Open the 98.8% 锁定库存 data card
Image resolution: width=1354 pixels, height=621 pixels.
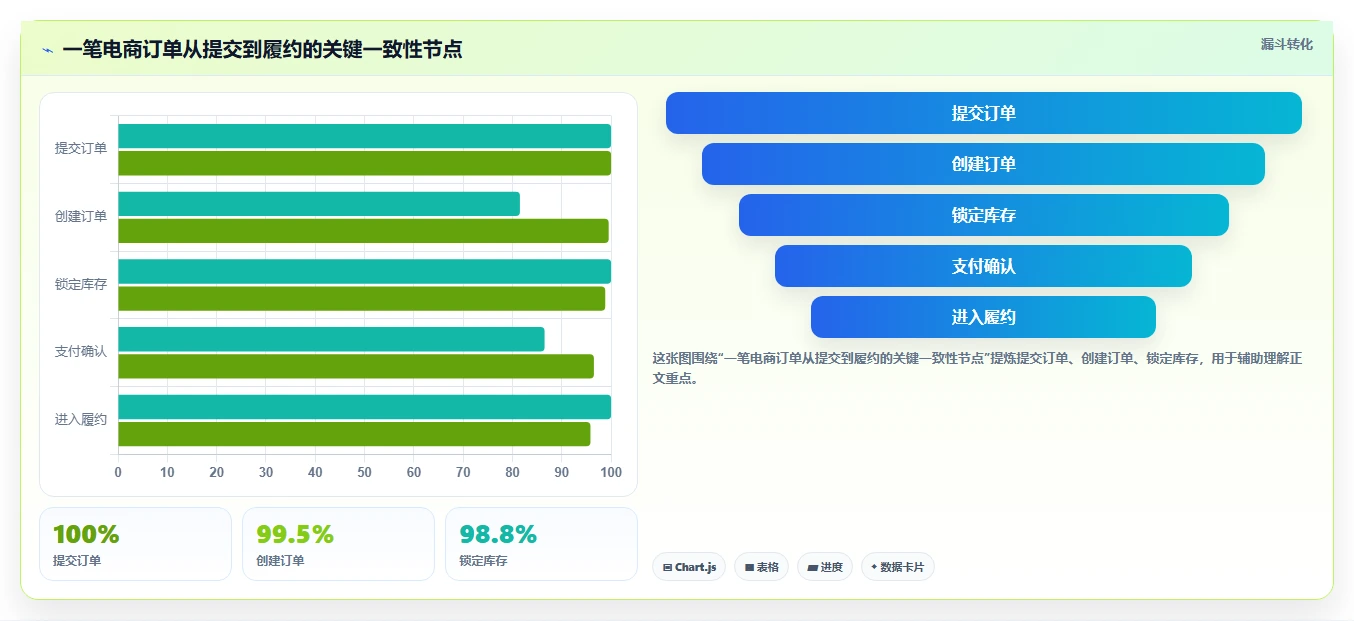tap(541, 544)
